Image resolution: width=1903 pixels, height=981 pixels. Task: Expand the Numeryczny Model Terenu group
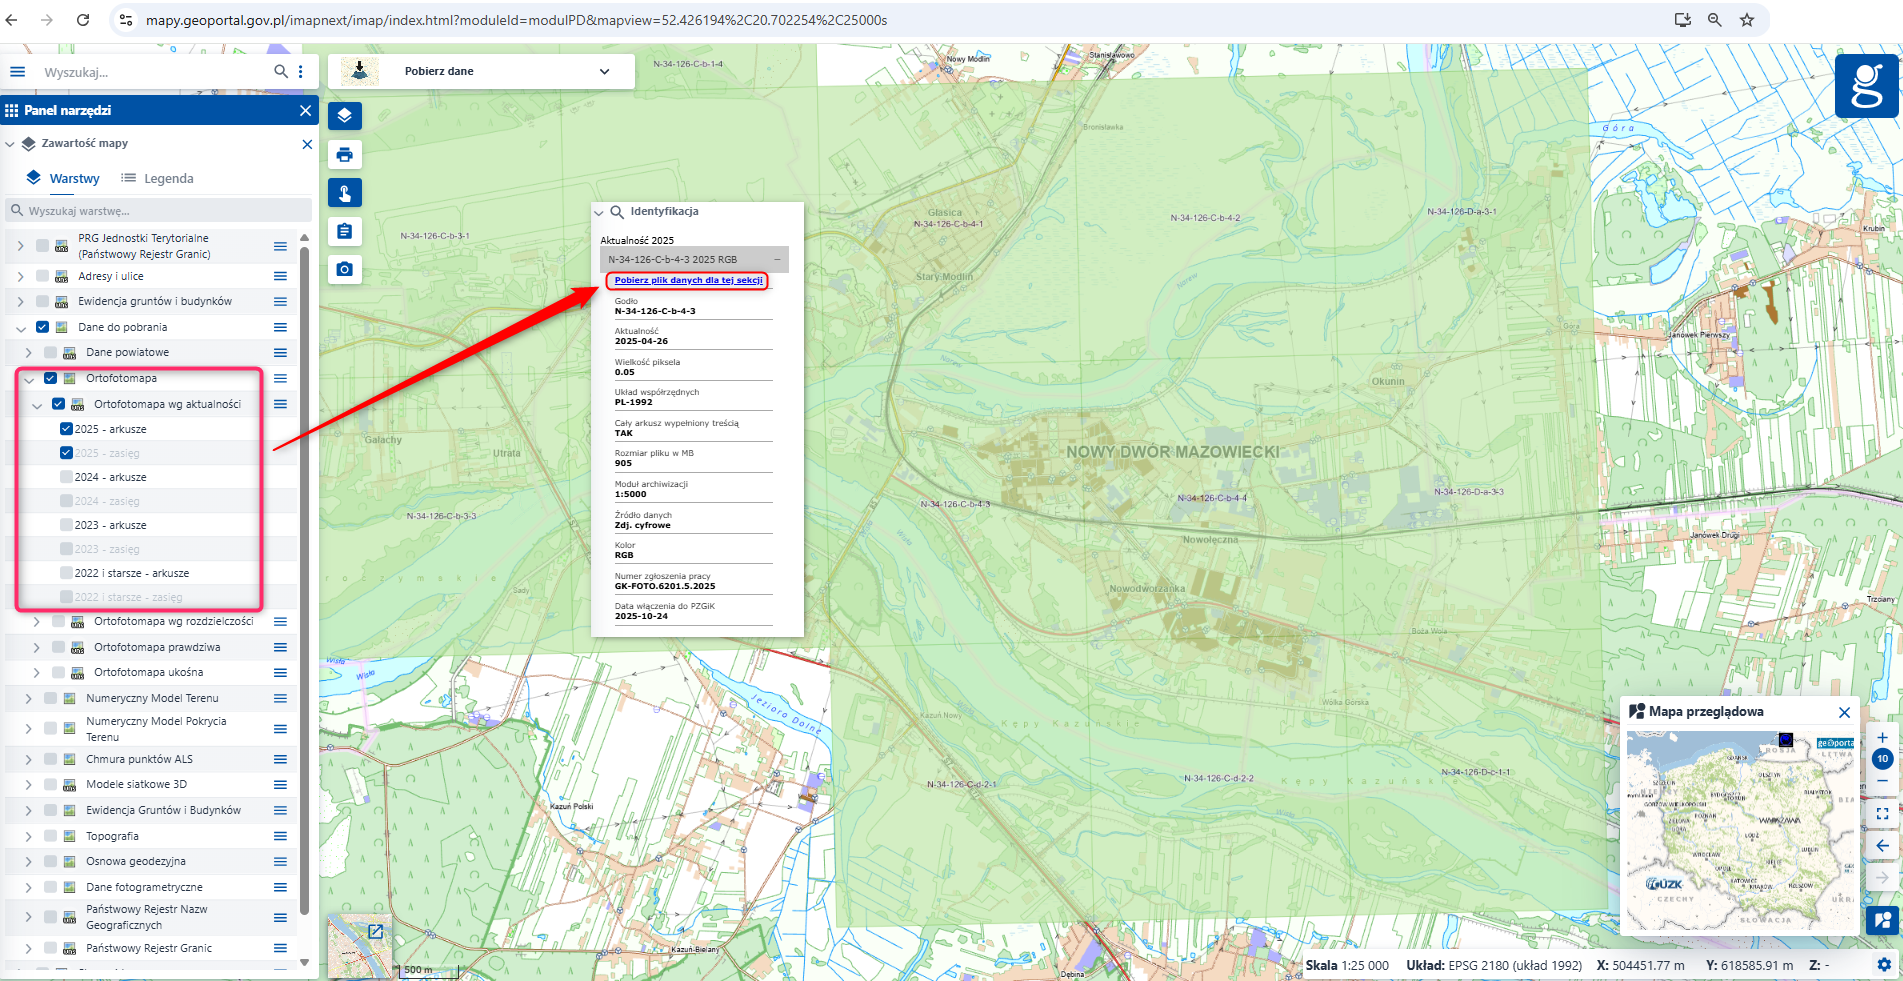click(x=28, y=698)
